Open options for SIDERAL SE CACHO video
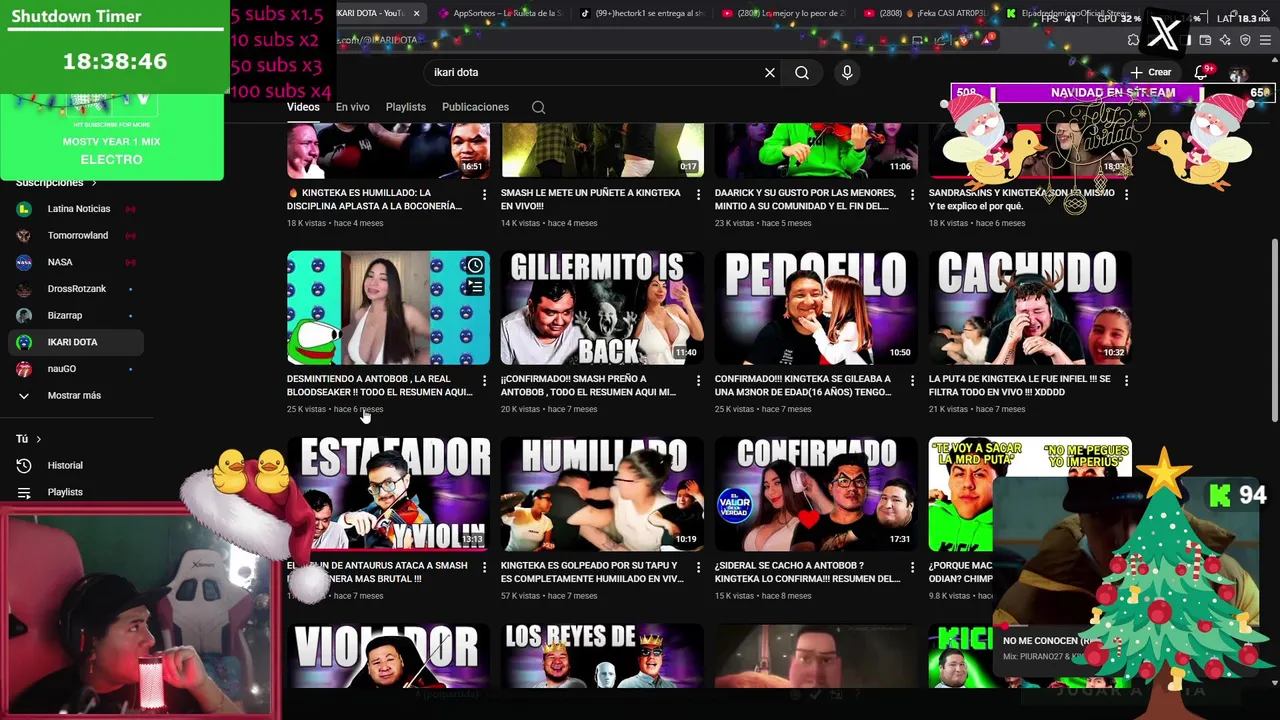The image size is (1280, 720). pos(912,567)
